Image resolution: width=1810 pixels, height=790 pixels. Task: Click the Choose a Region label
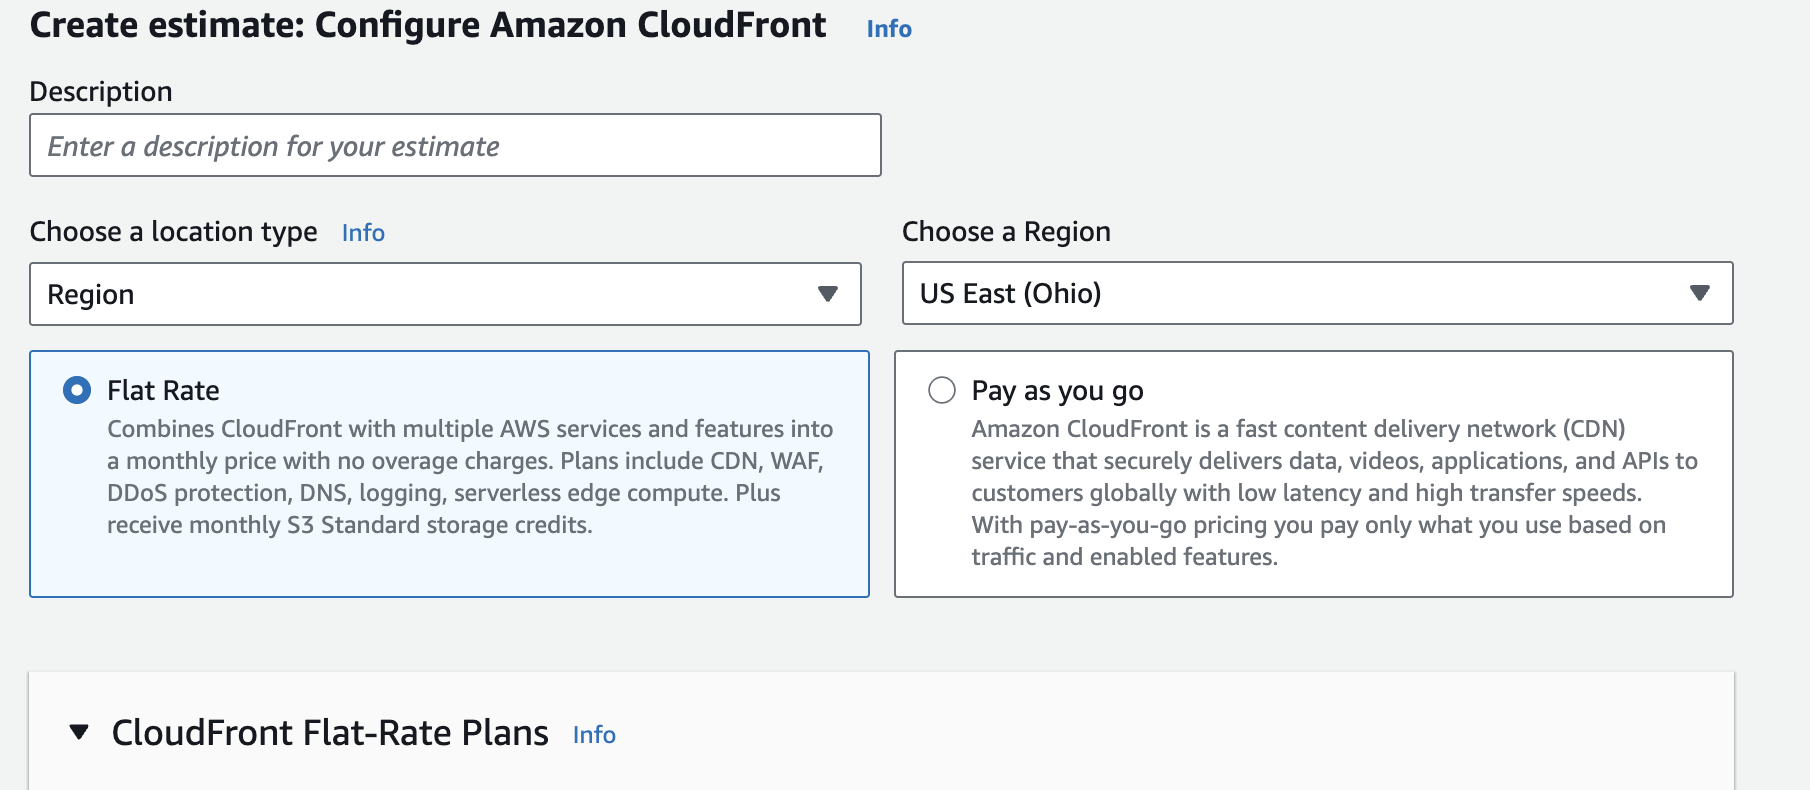coord(1006,232)
